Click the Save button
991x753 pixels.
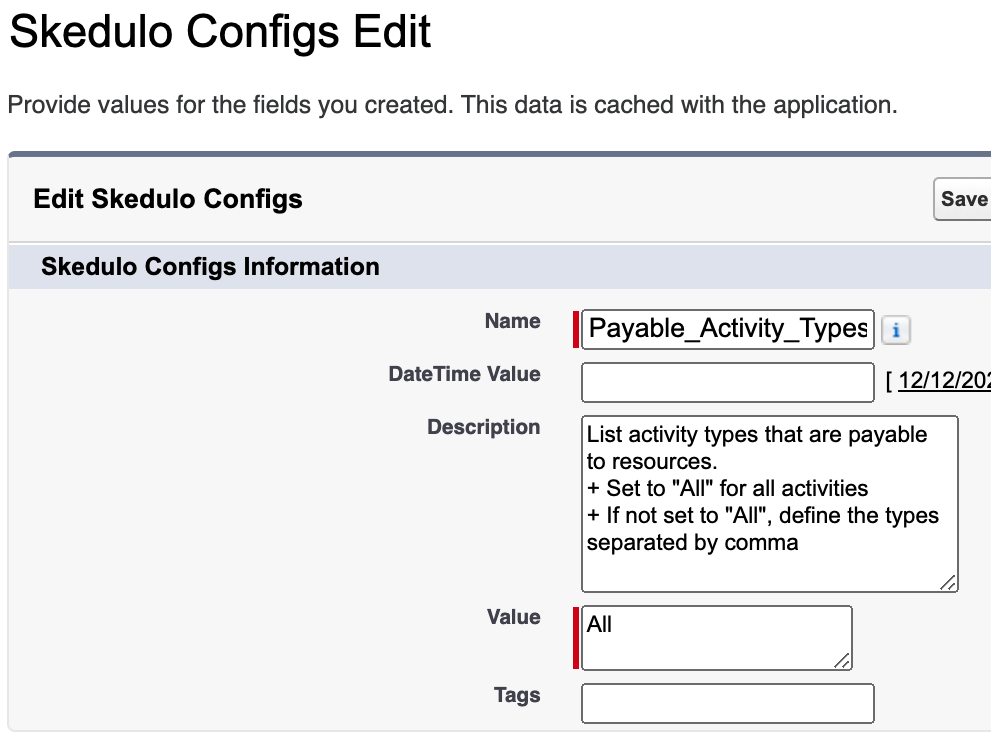[963, 199]
